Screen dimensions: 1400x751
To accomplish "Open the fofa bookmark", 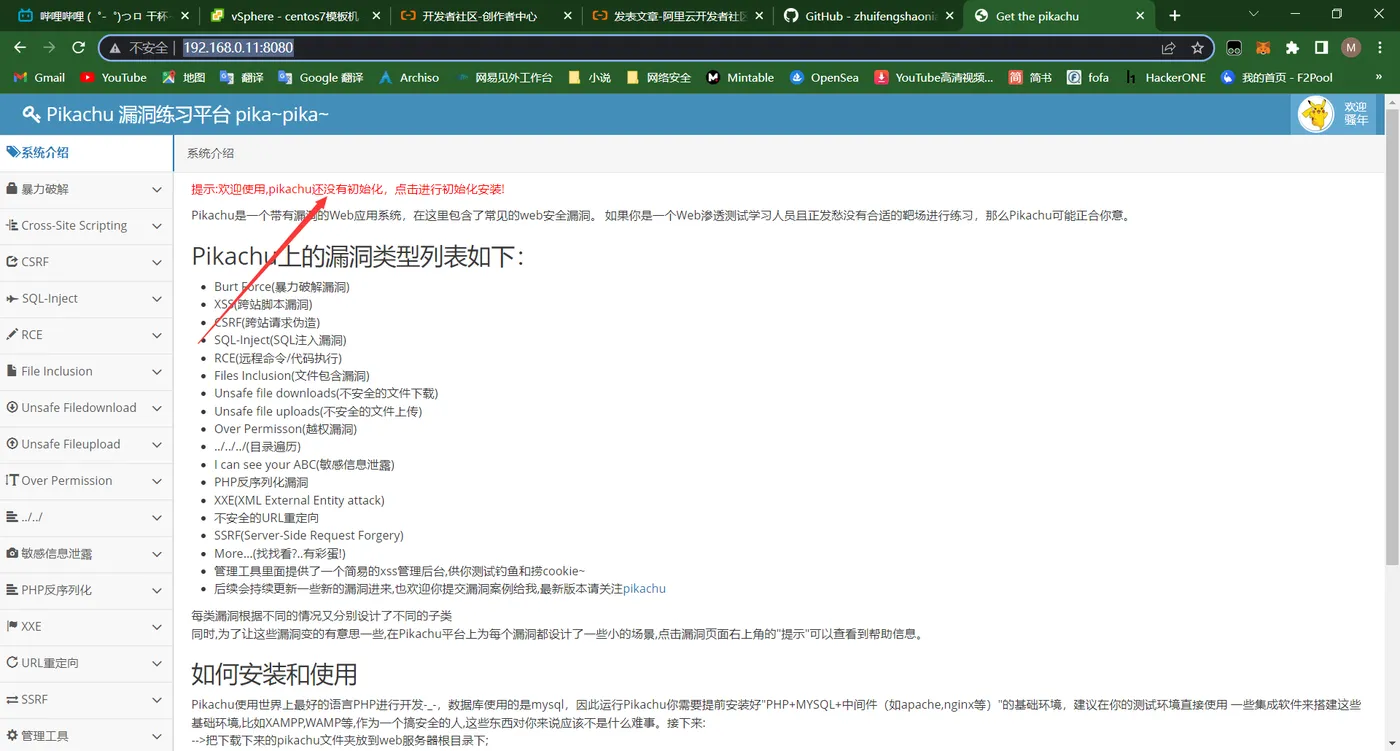I will click(x=1087, y=77).
